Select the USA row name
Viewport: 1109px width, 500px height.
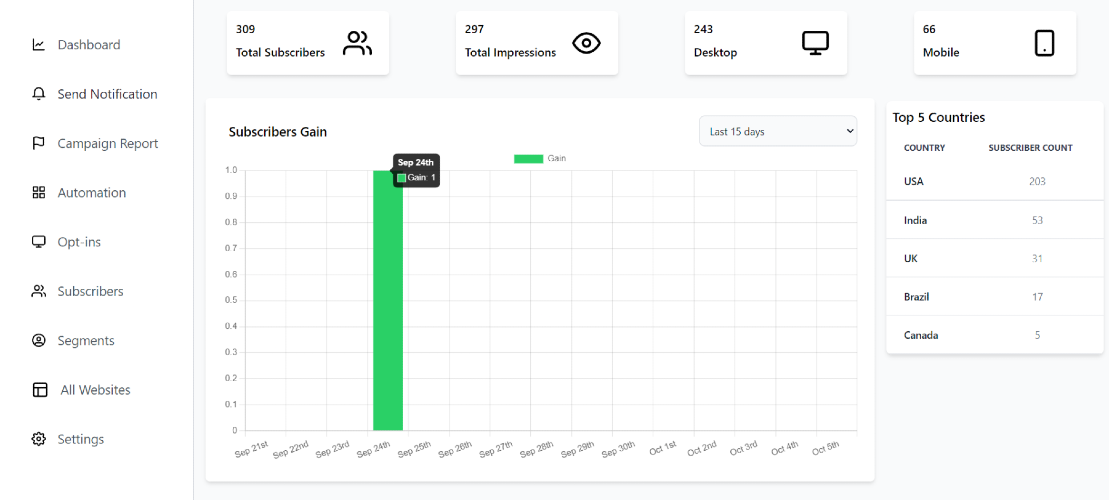click(914, 181)
